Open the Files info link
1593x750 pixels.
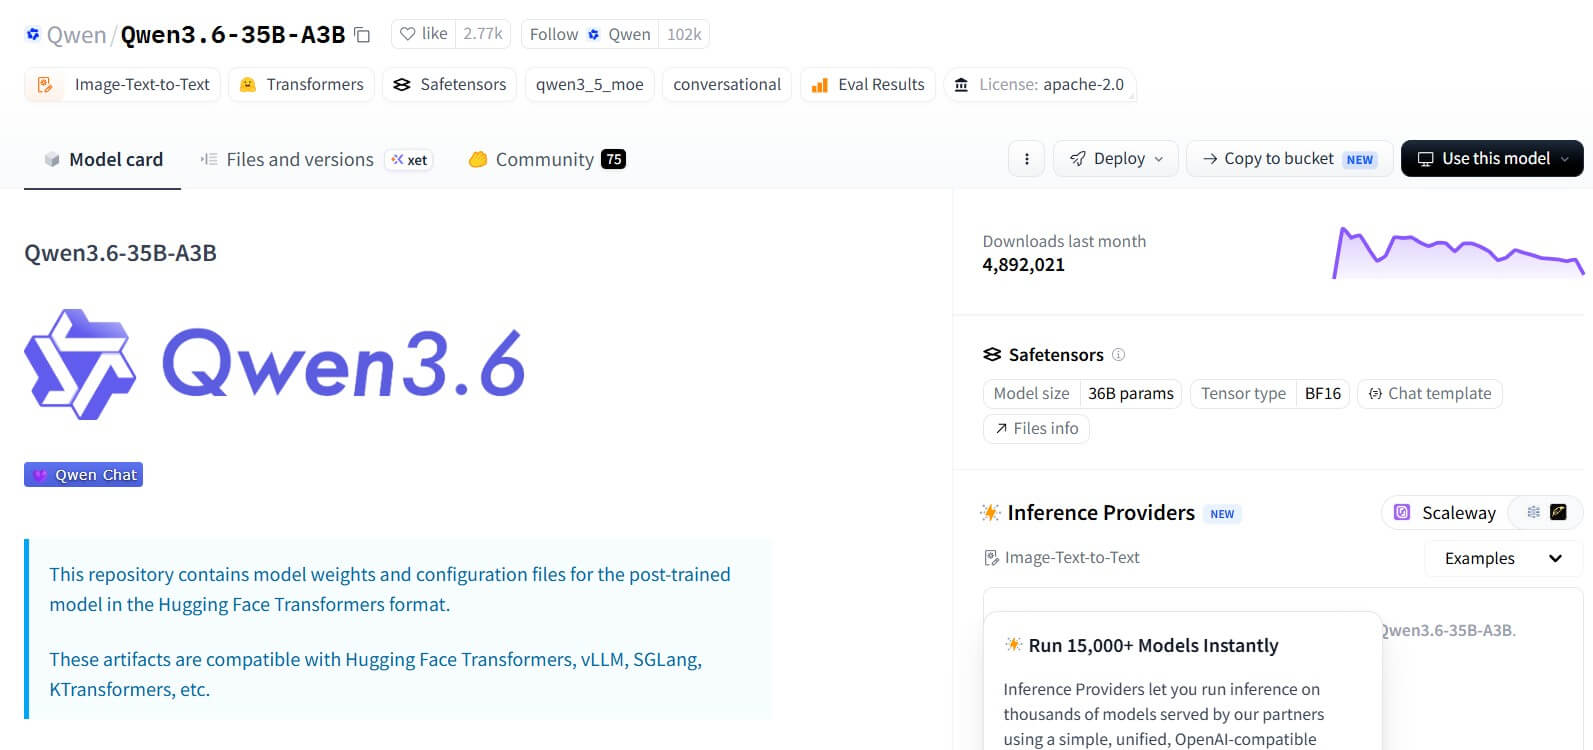point(1036,428)
